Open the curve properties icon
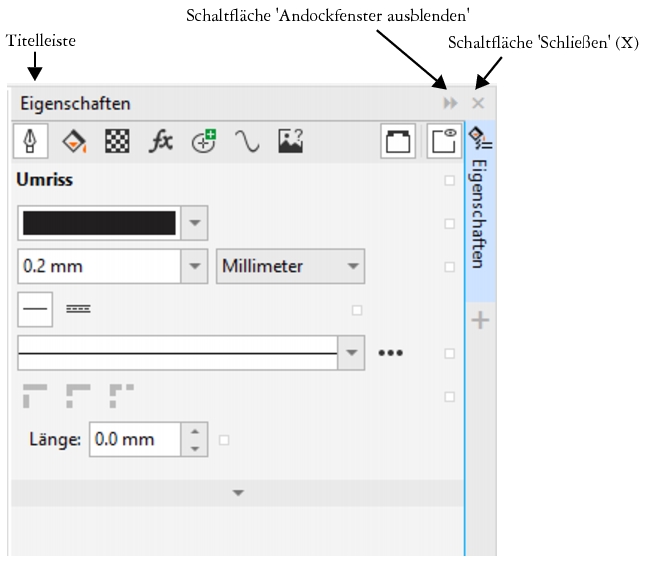Screen dimensions: 664x561 246,142
